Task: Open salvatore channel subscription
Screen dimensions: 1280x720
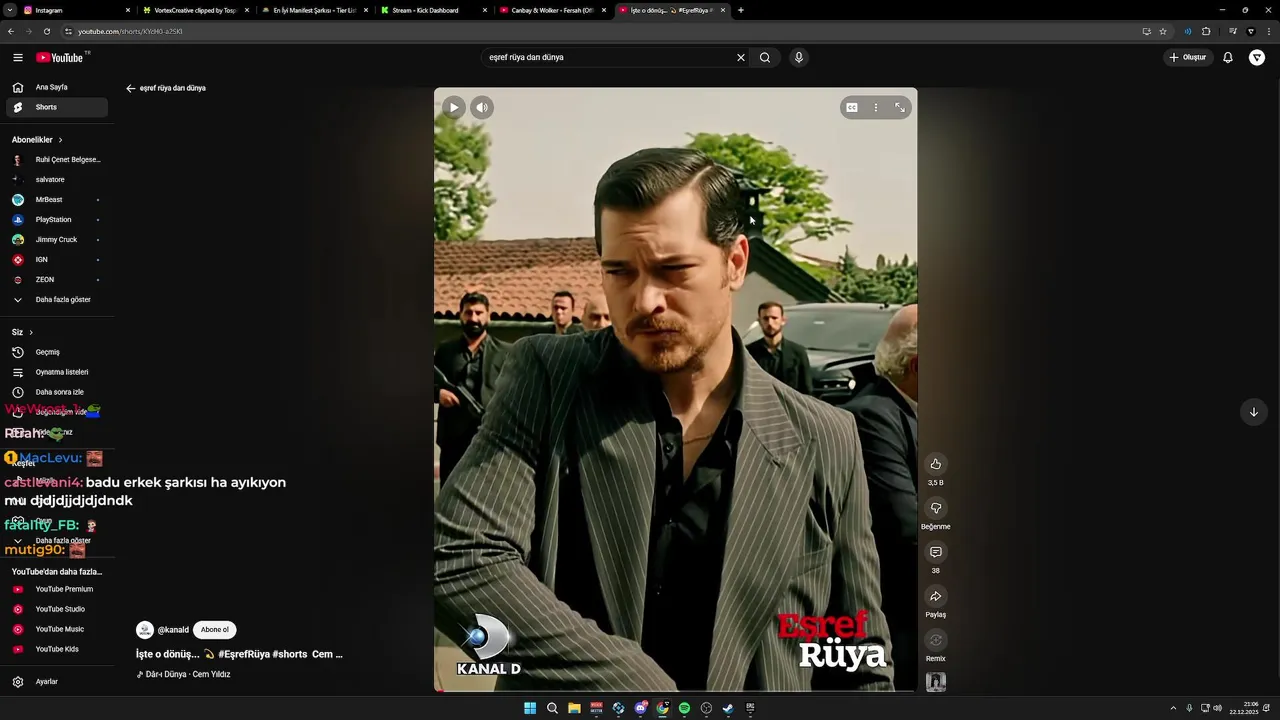Action: [x=57, y=180]
